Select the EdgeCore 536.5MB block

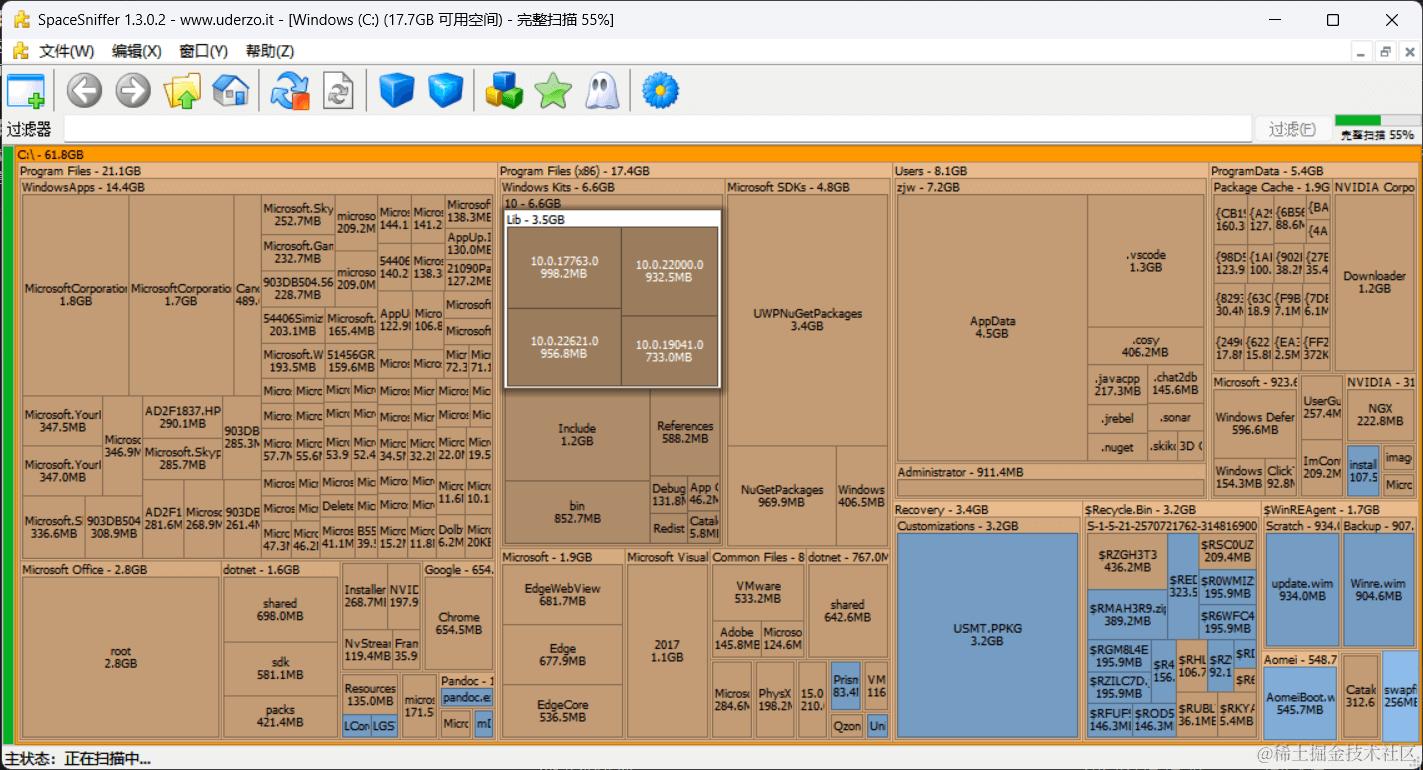pos(562,711)
